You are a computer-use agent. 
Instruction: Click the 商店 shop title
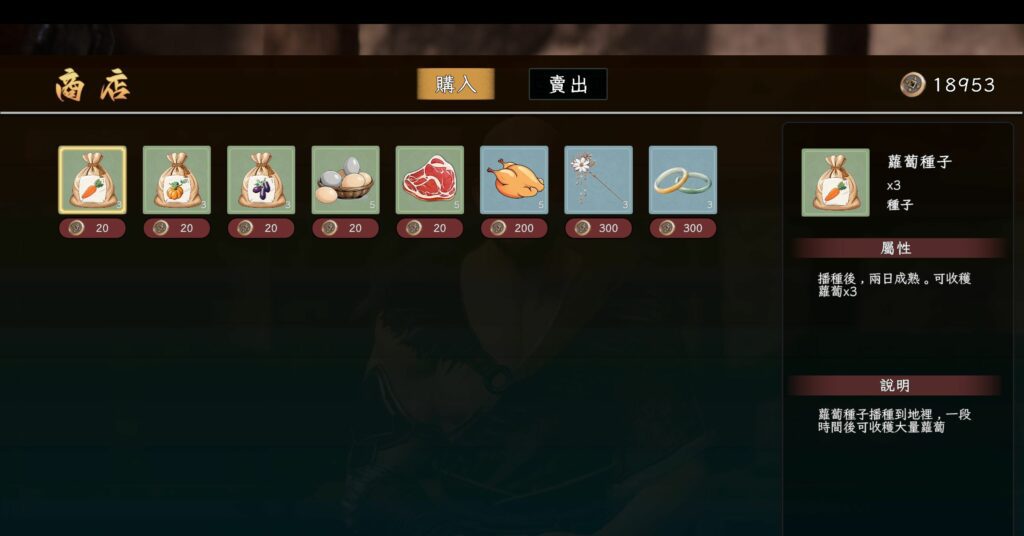click(x=93, y=86)
